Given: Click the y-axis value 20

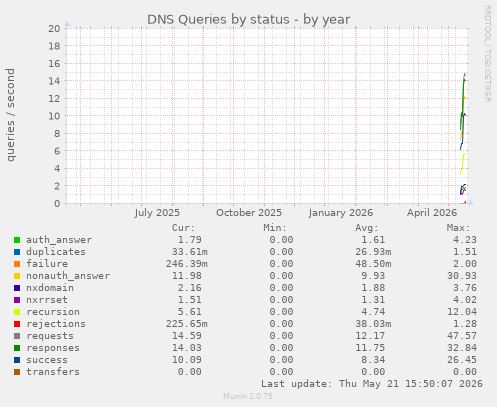Looking at the screenshot, I should click(54, 28).
